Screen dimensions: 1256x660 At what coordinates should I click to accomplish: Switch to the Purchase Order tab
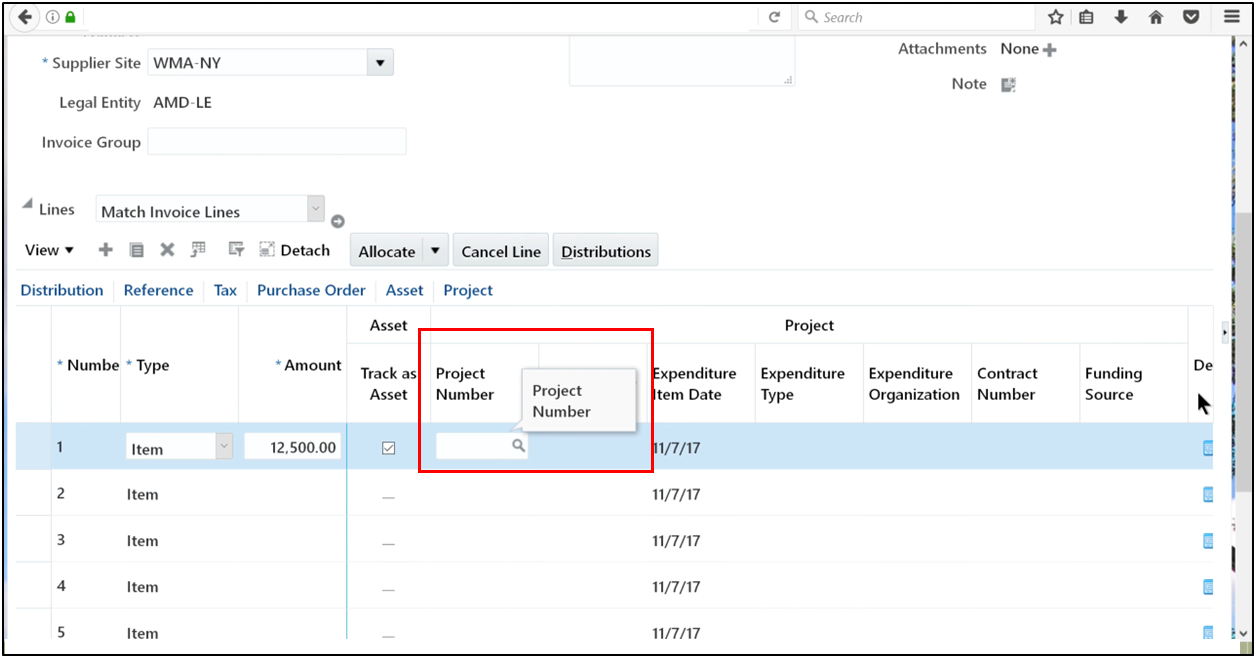pos(311,290)
